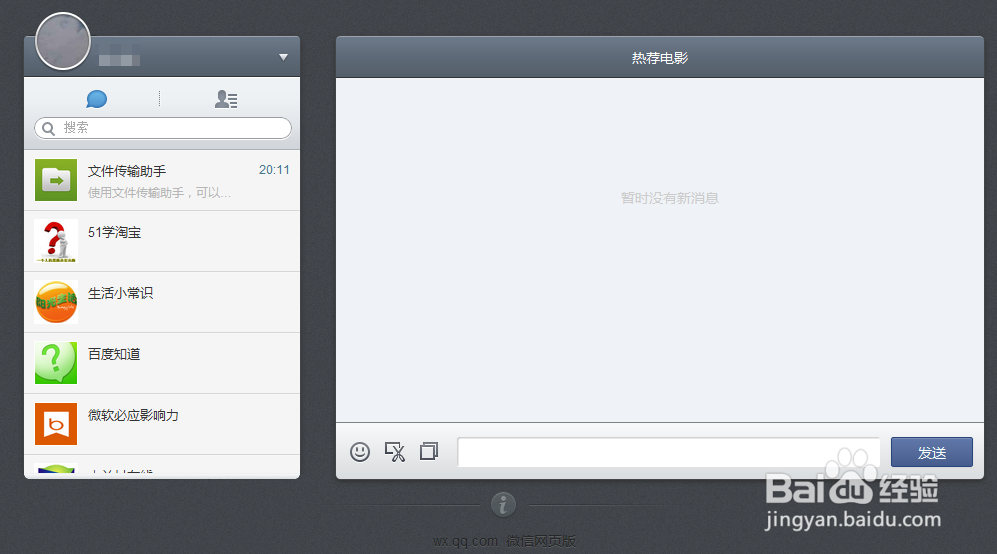Click the 发送 send button
997x554 pixels.
click(932, 452)
